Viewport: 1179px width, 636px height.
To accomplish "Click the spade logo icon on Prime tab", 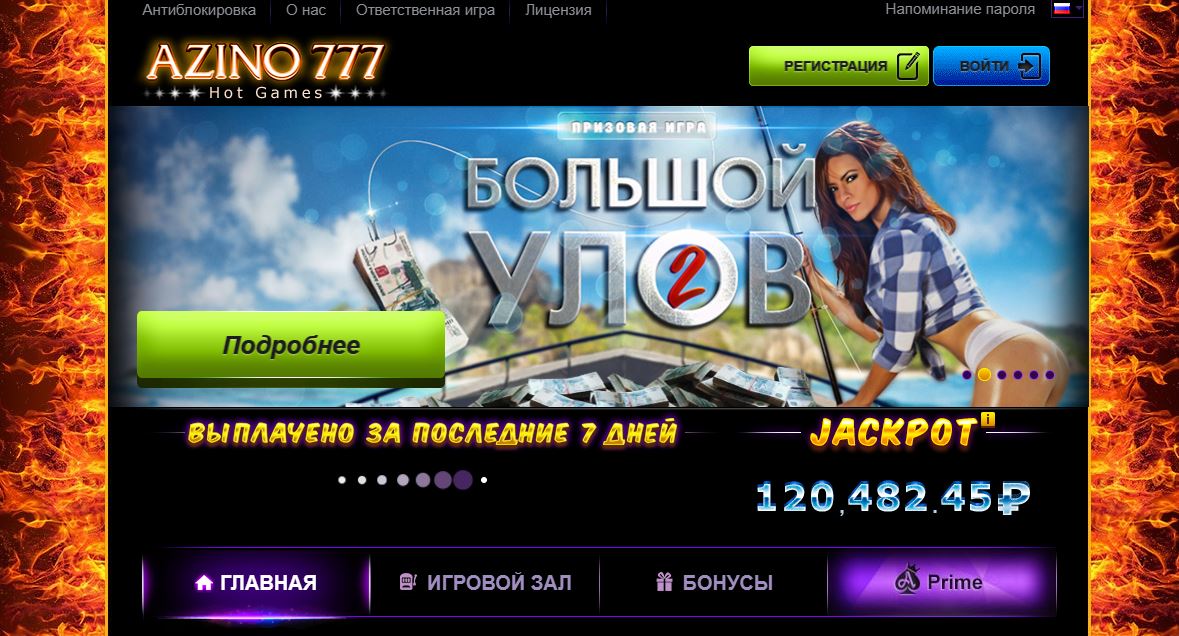I will click(x=908, y=580).
